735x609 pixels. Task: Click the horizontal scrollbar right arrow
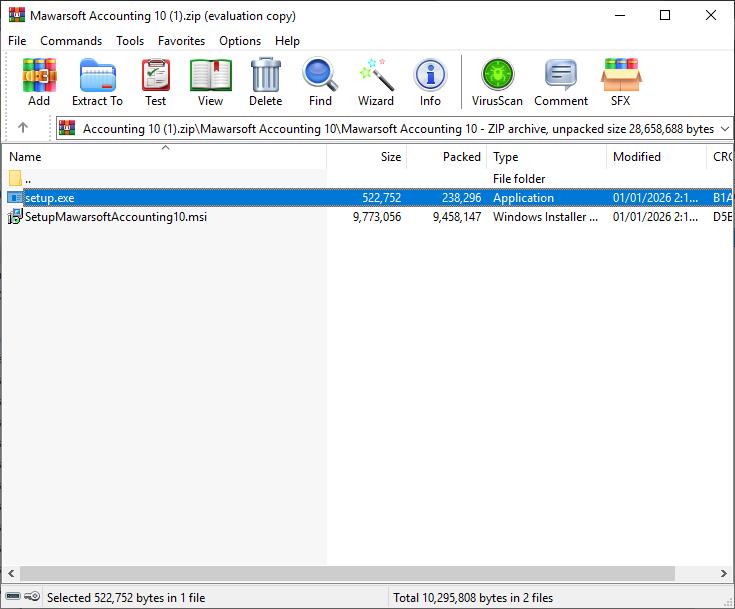[x=725, y=574]
